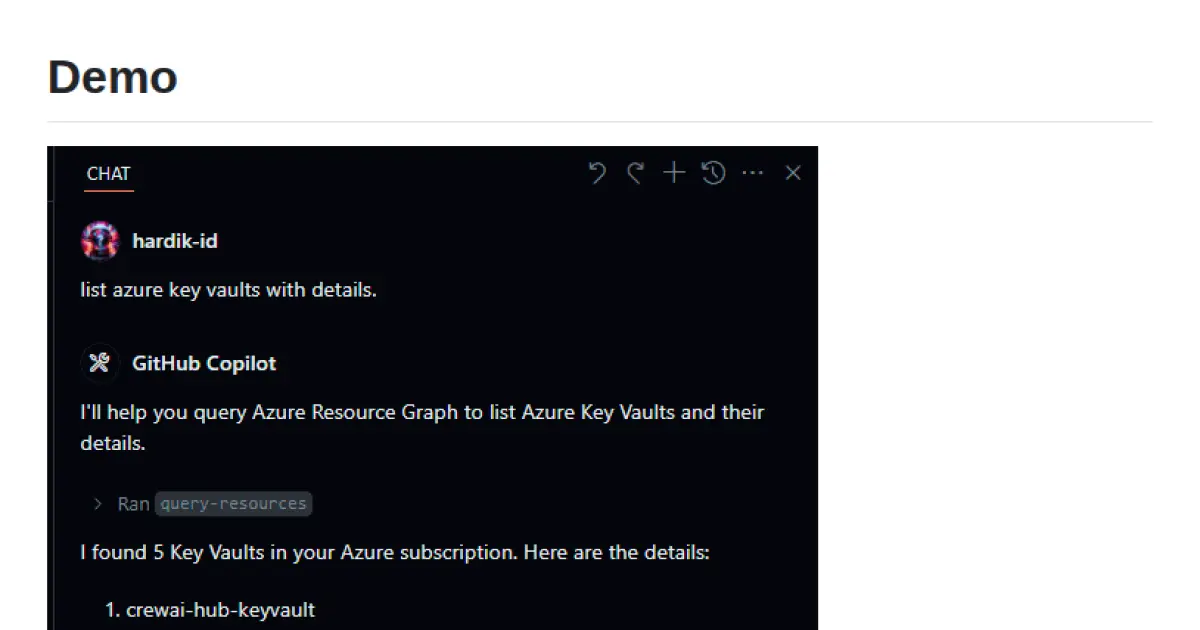
Task: Switch to the CHAT tab
Action: (107, 173)
